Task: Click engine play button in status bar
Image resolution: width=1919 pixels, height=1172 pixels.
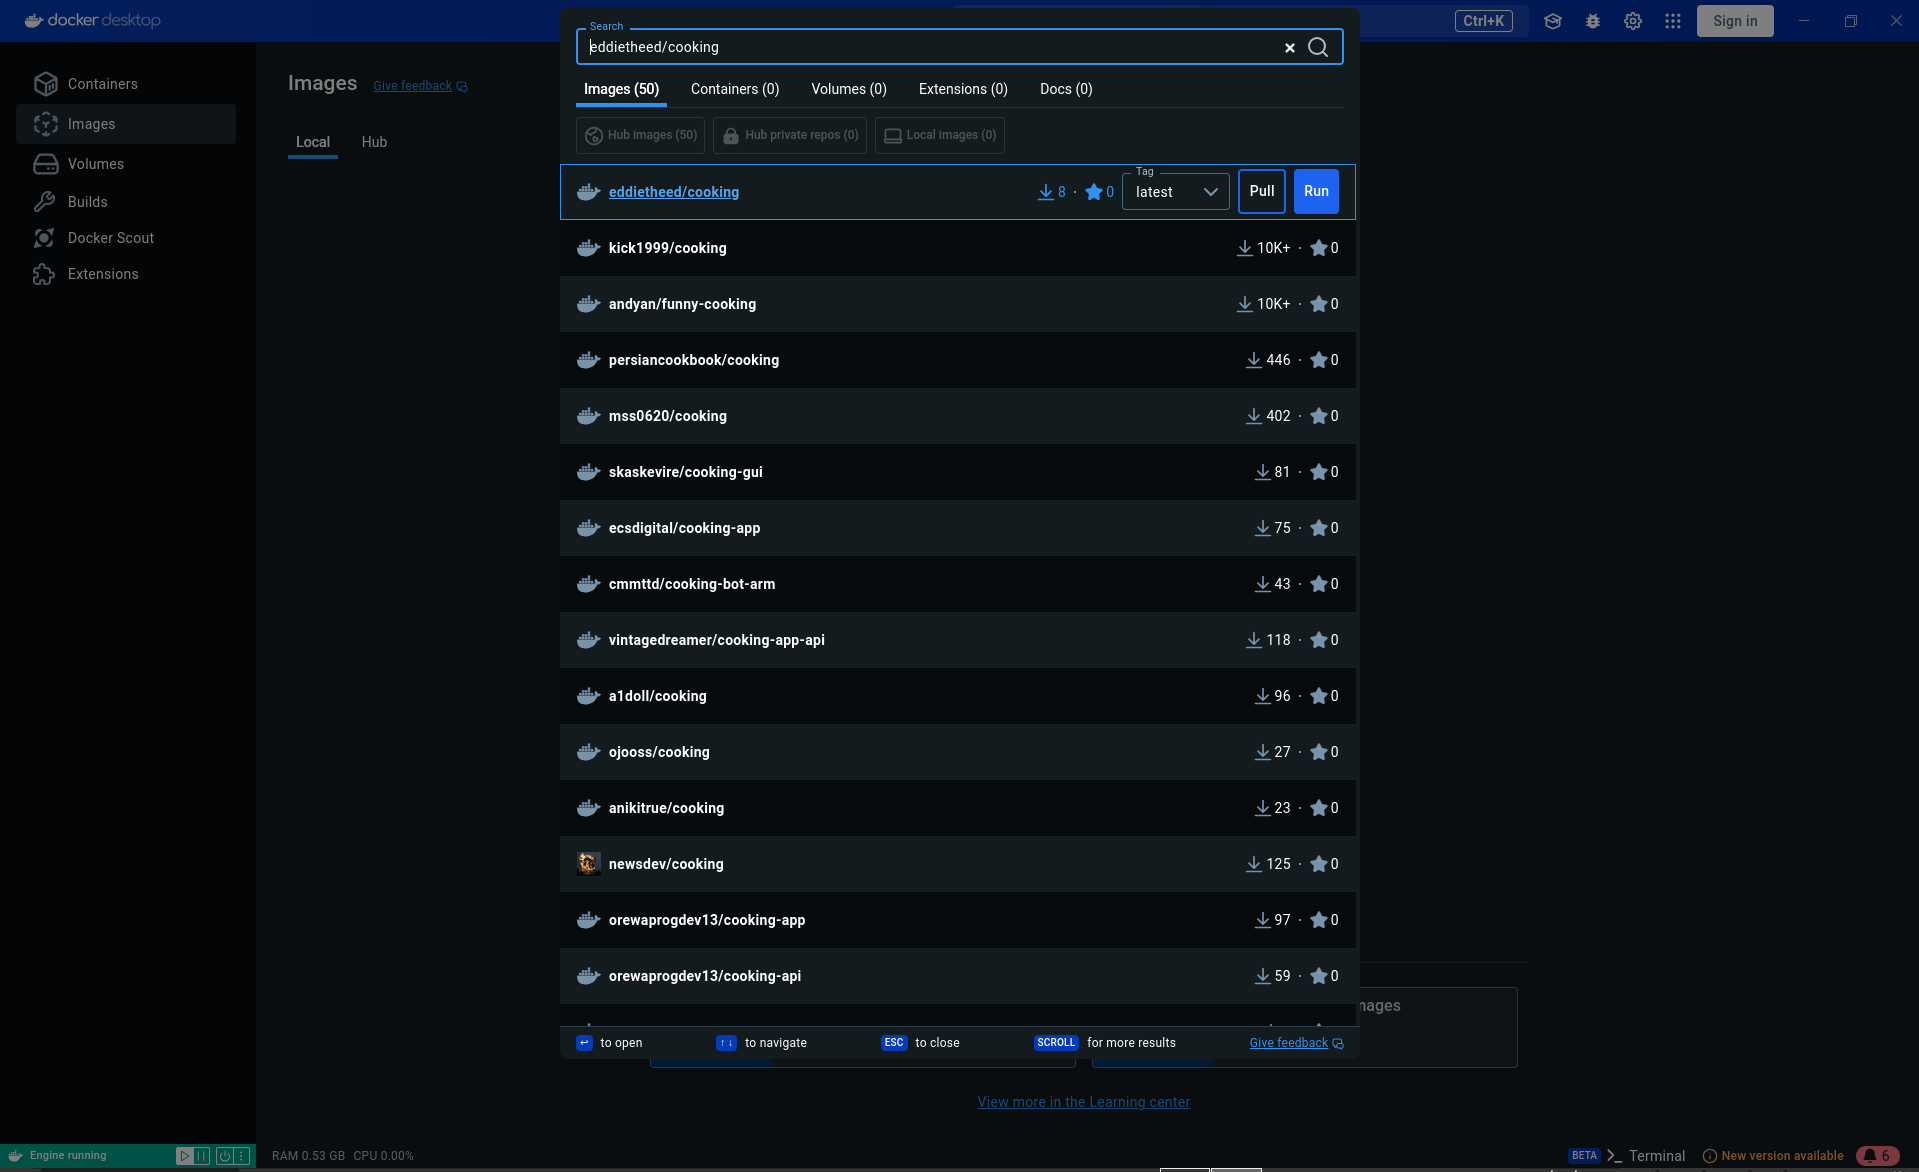Action: tap(184, 1156)
